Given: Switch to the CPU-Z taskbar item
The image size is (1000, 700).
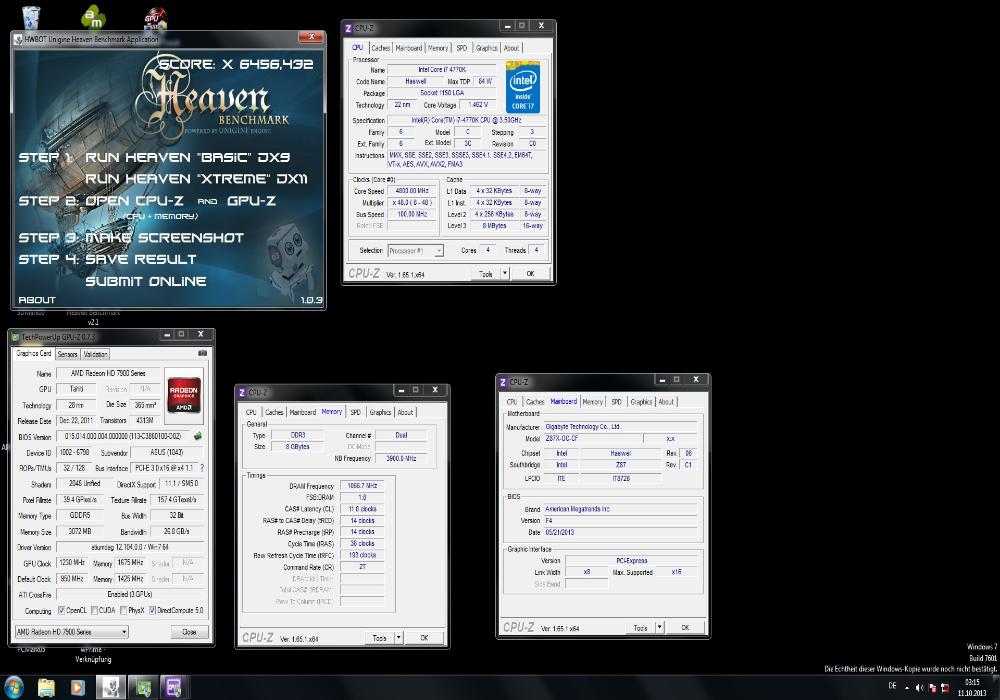Looking at the screenshot, I should pos(174,687).
